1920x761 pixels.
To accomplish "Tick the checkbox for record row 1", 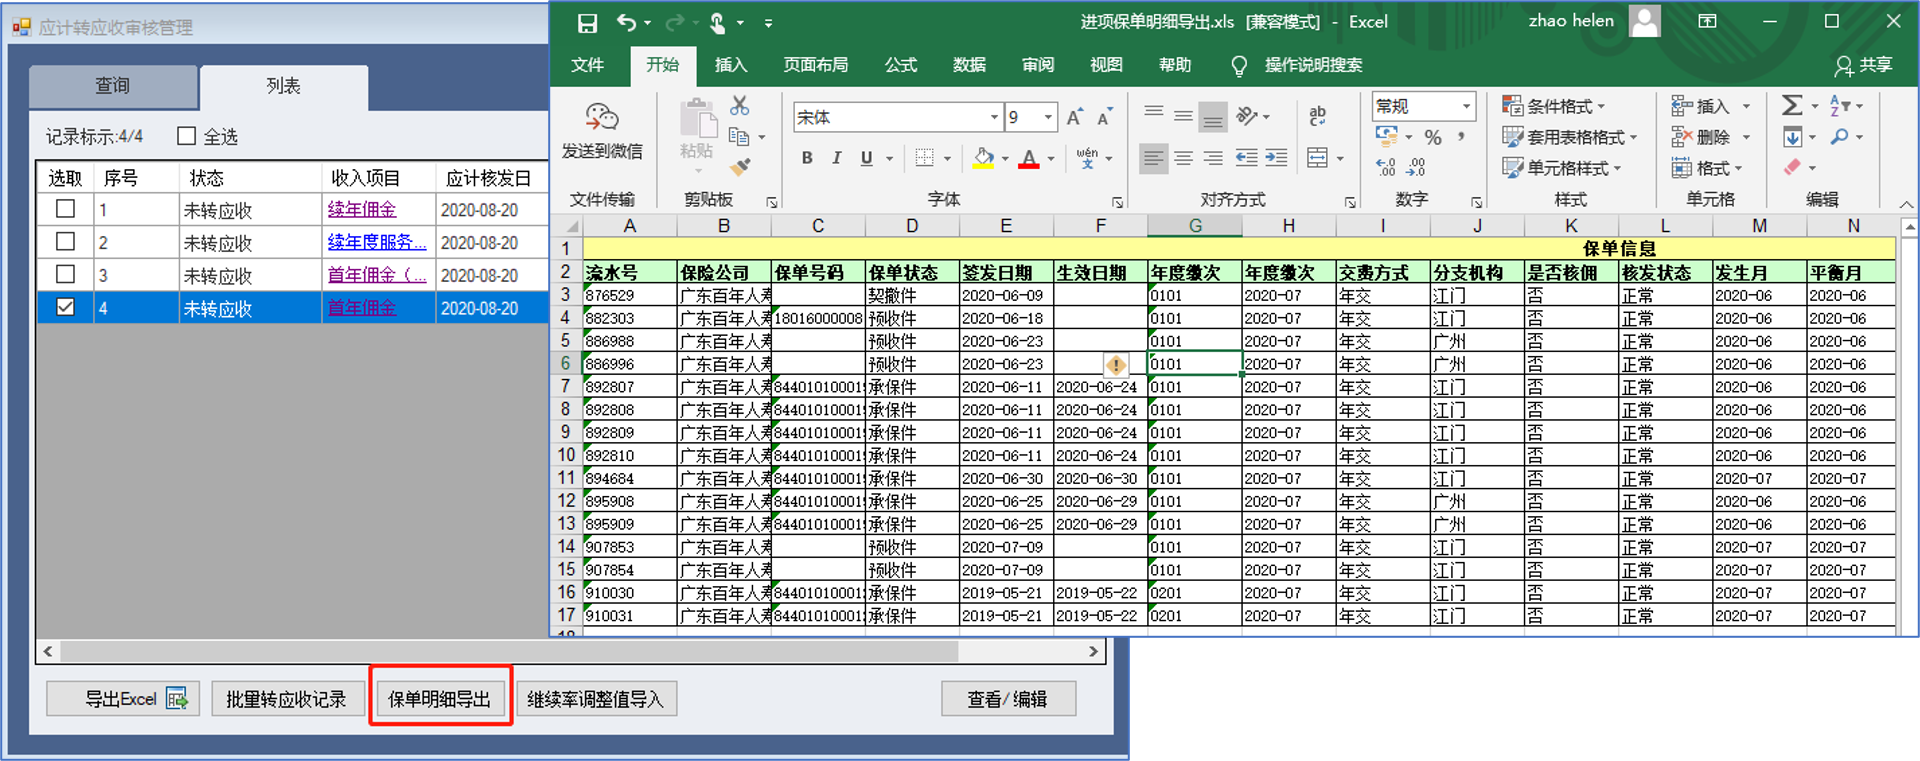I will pos(66,209).
